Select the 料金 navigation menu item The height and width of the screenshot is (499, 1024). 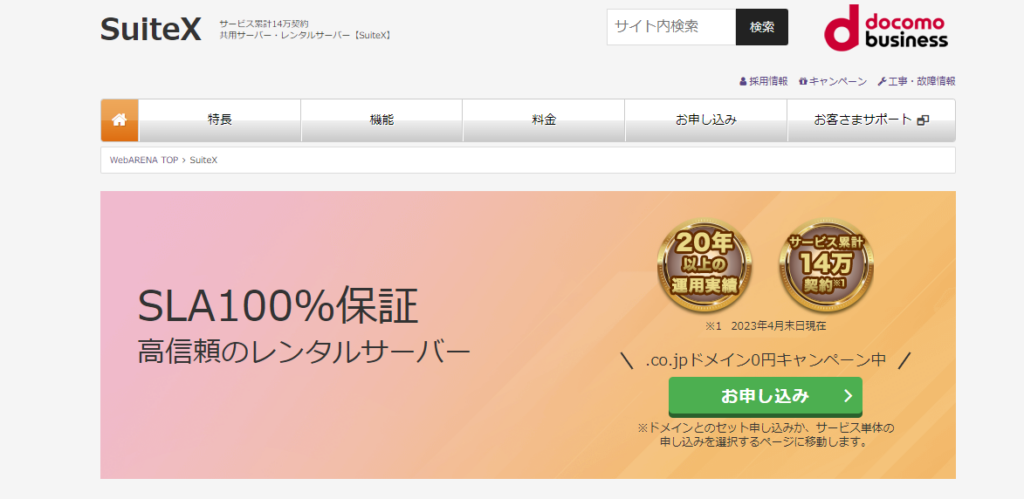tap(544, 120)
